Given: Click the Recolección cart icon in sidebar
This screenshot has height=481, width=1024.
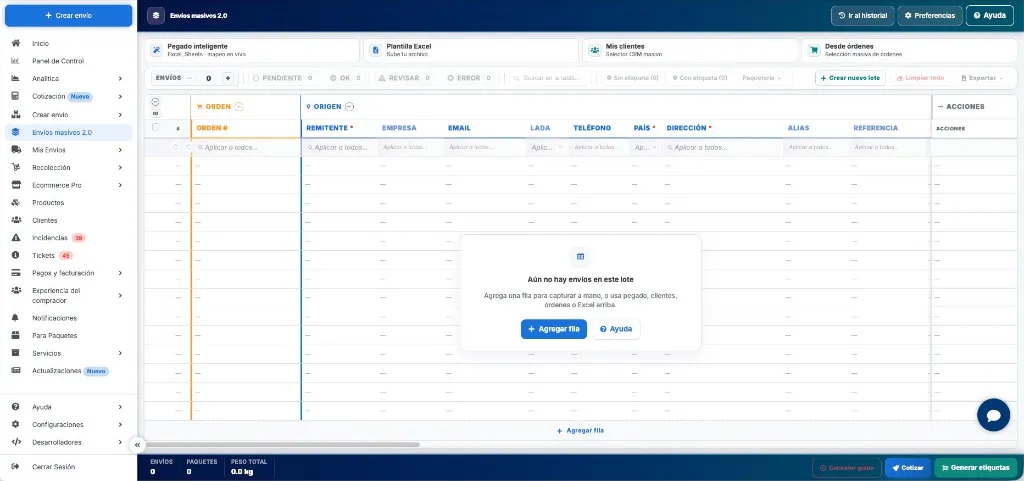Looking at the screenshot, I should click(x=16, y=167).
